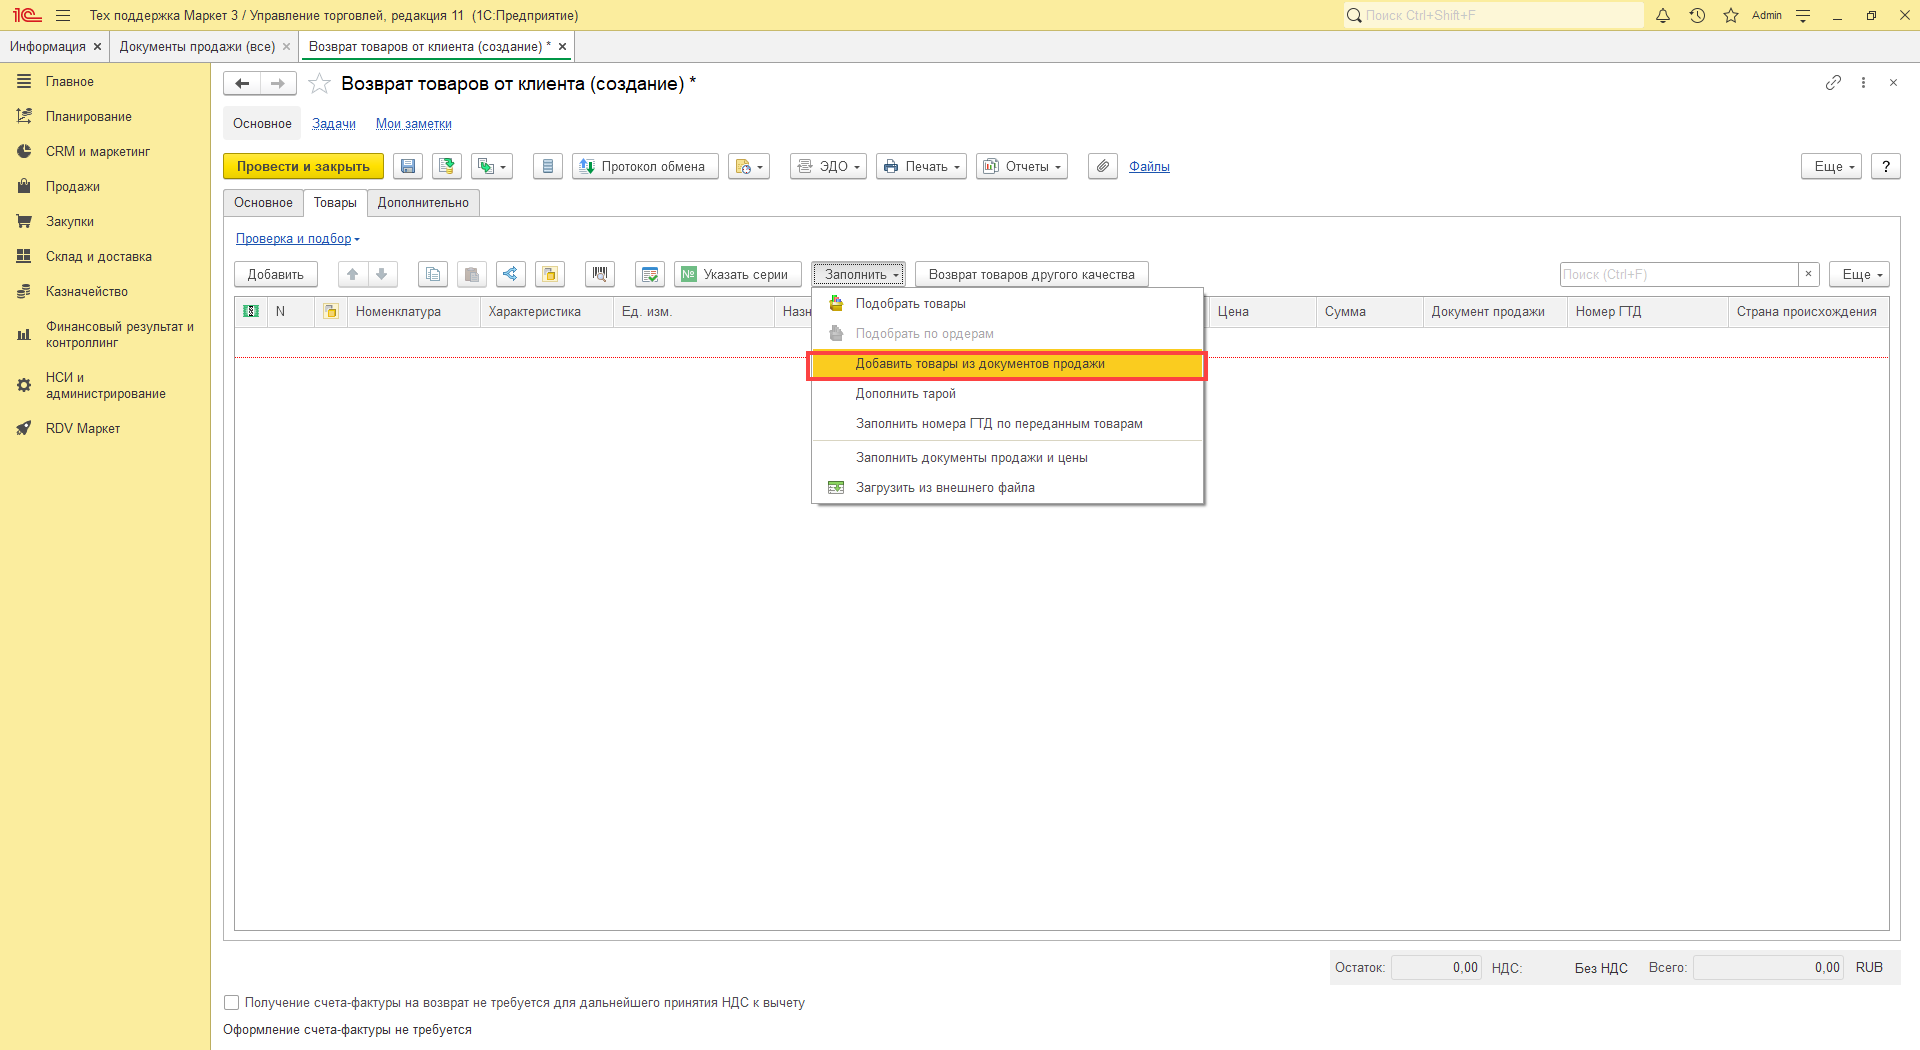This screenshot has width=1920, height=1050.
Task: Click the barcode scan icon in table toolbar
Action: click(x=600, y=274)
